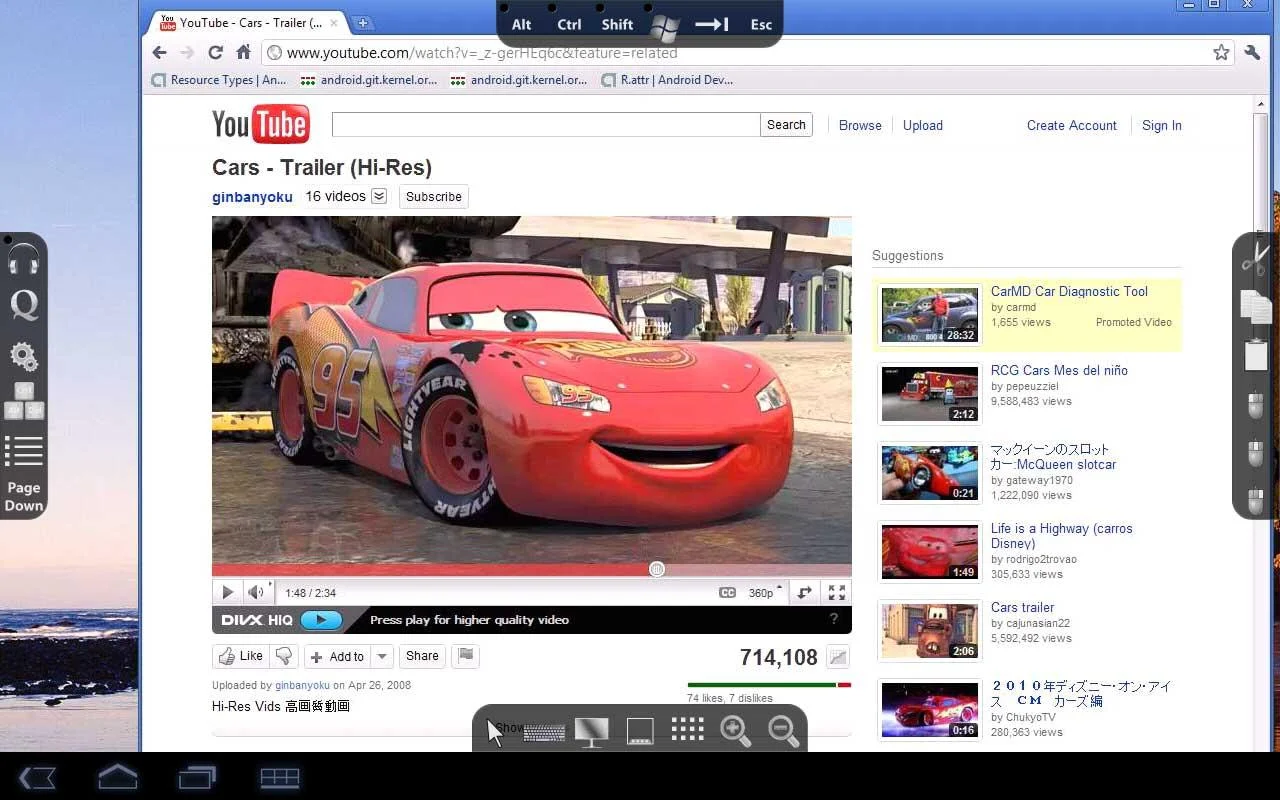1280x800 pixels.
Task: Show the on-screen keyboard from the bottom overlay
Action: pyautogui.click(x=544, y=732)
